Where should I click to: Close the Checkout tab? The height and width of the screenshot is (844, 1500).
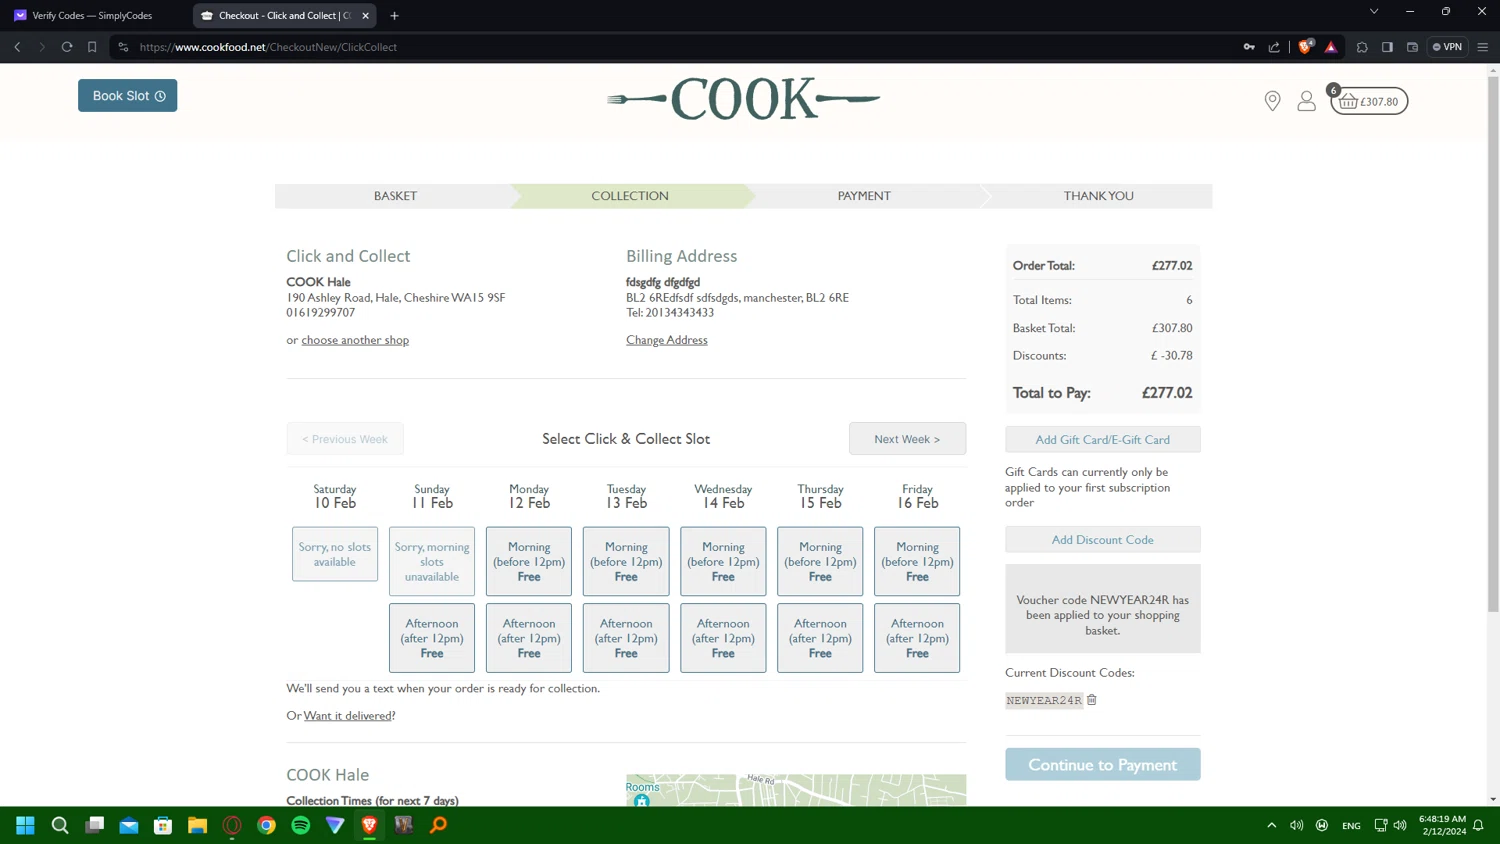point(365,16)
